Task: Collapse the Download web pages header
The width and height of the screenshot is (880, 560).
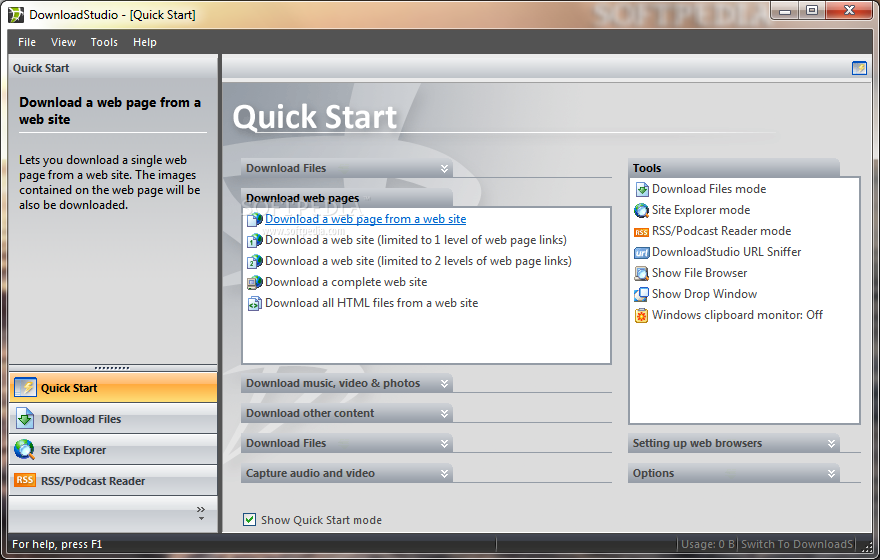Action: [347, 198]
